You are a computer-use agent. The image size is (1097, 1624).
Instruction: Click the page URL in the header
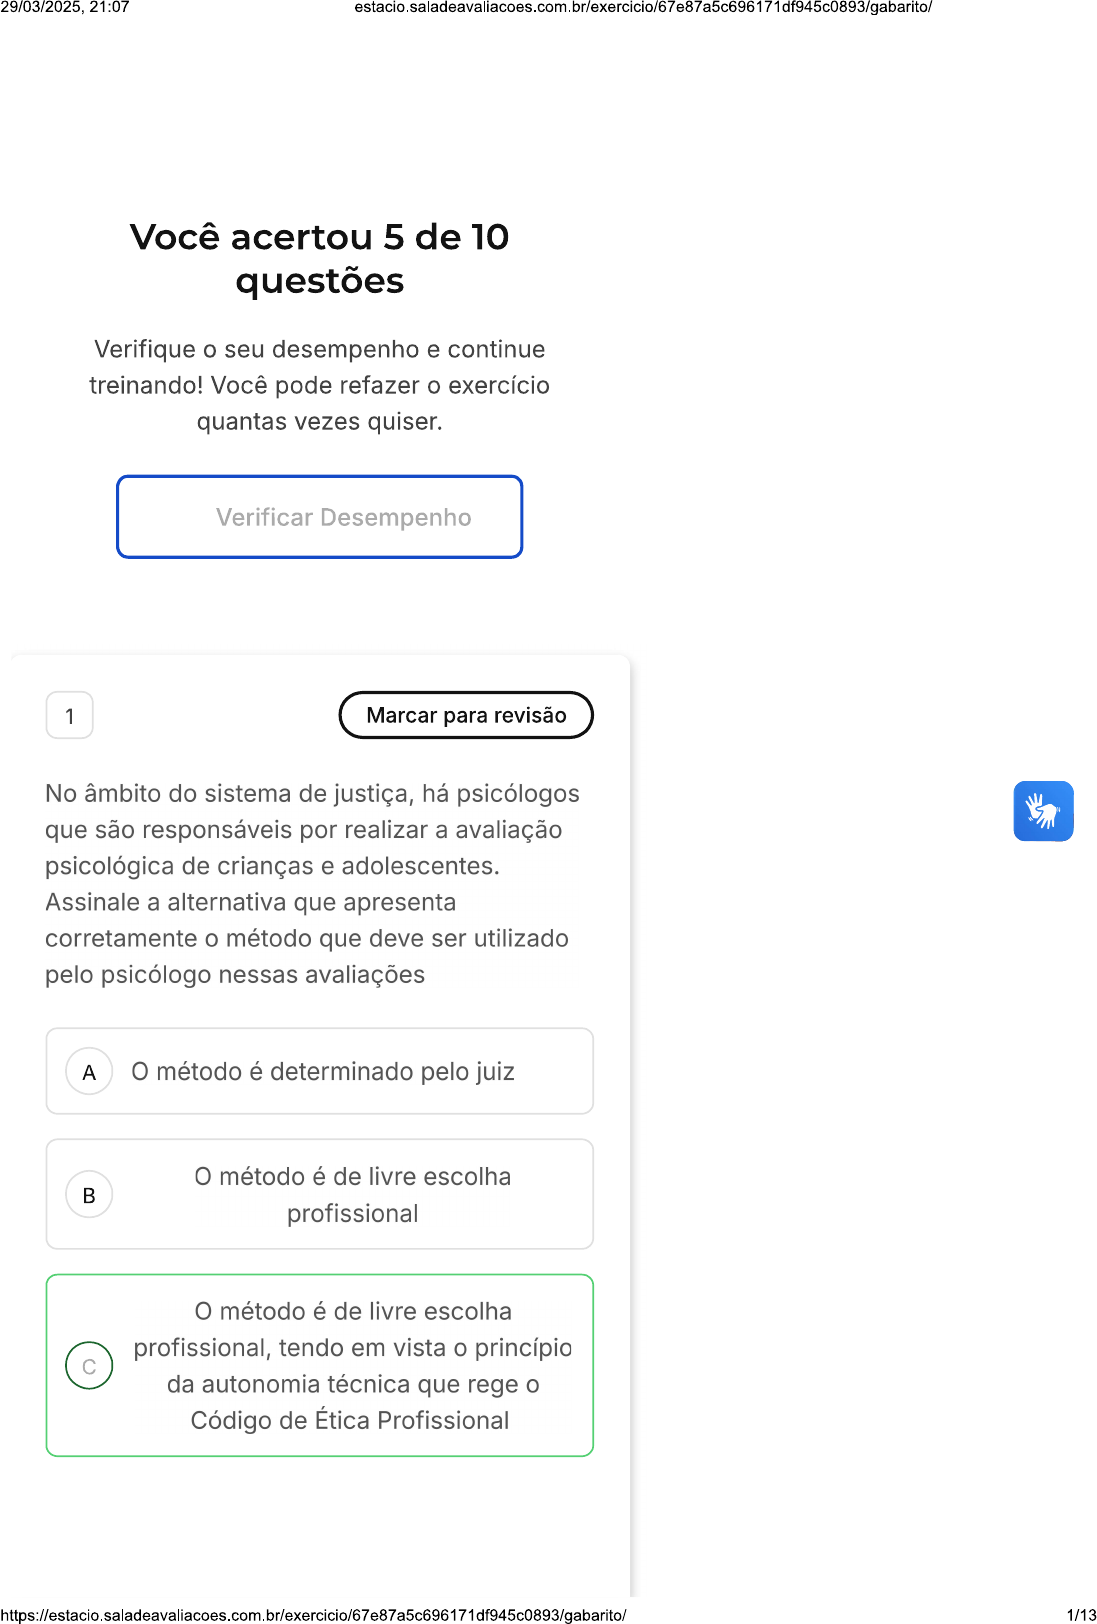tap(643, 7)
